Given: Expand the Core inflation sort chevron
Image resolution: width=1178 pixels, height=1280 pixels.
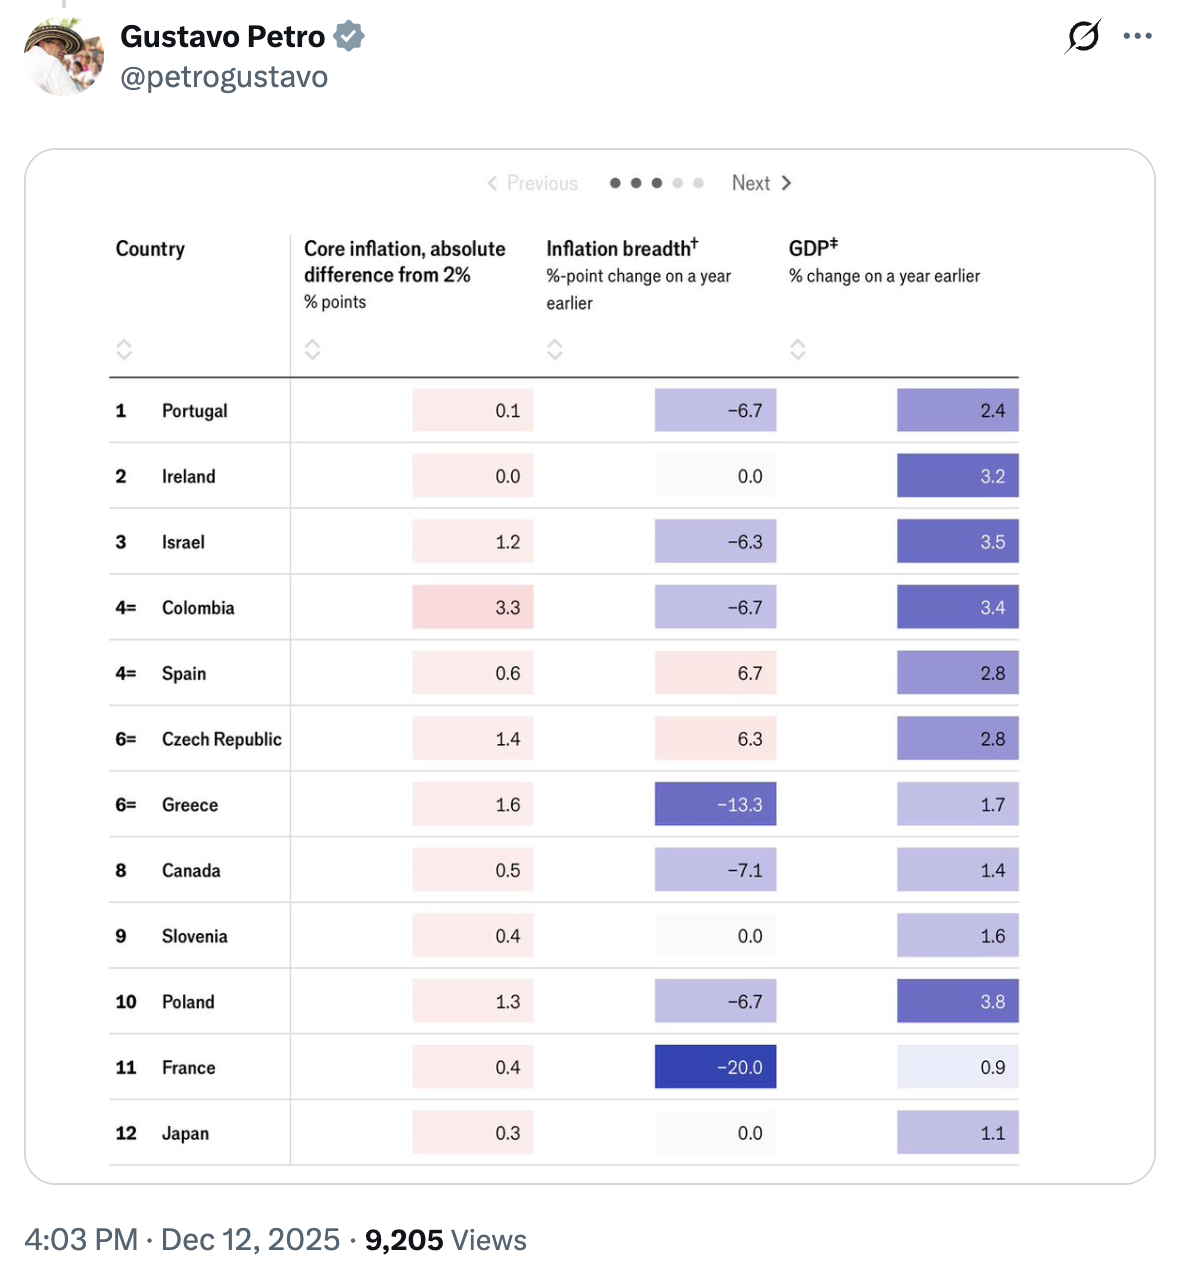Looking at the screenshot, I should 313,349.
